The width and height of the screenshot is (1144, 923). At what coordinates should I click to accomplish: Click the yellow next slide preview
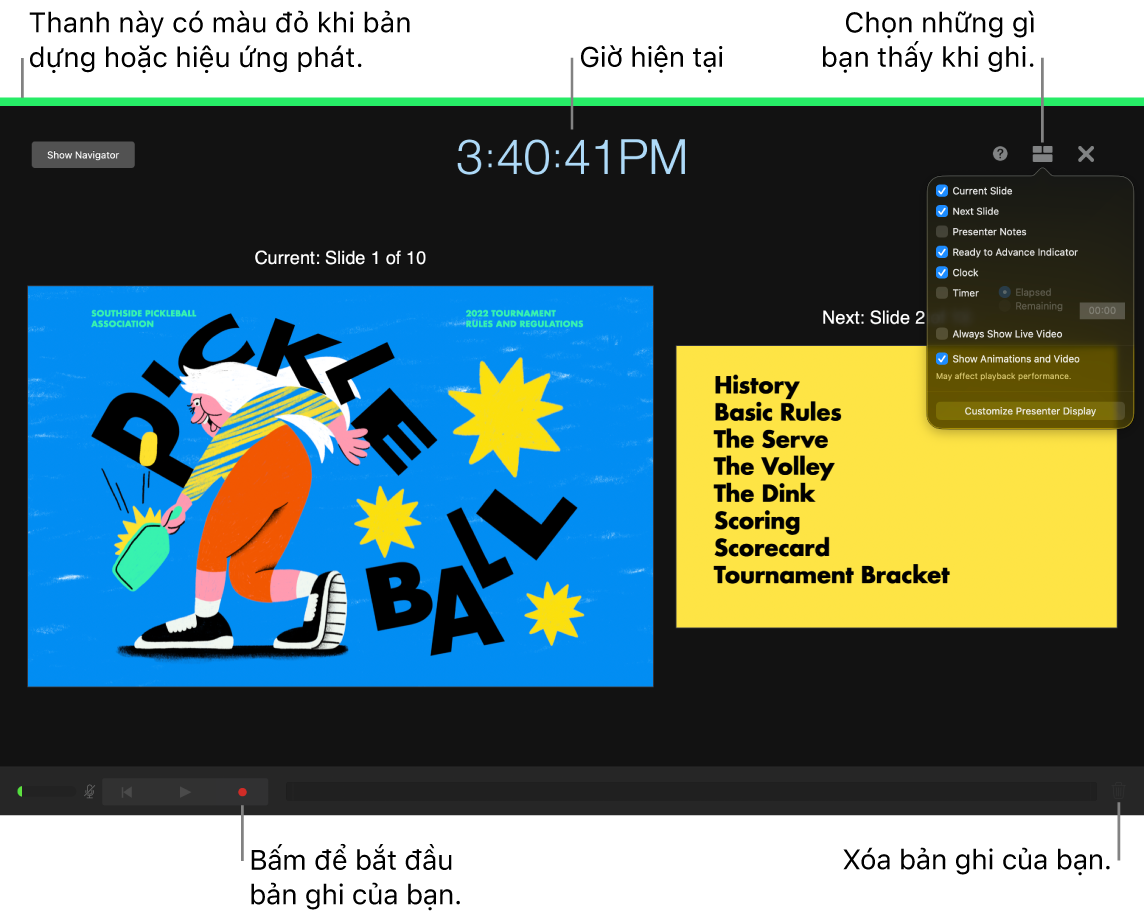[x=896, y=487]
